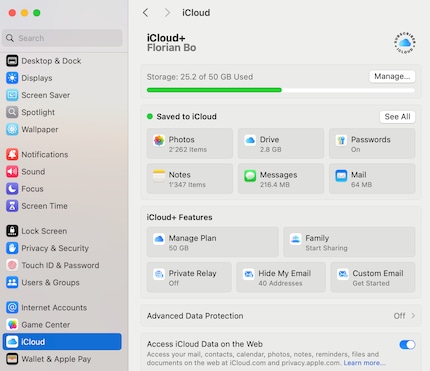Close the System Settings window

tap(12, 13)
